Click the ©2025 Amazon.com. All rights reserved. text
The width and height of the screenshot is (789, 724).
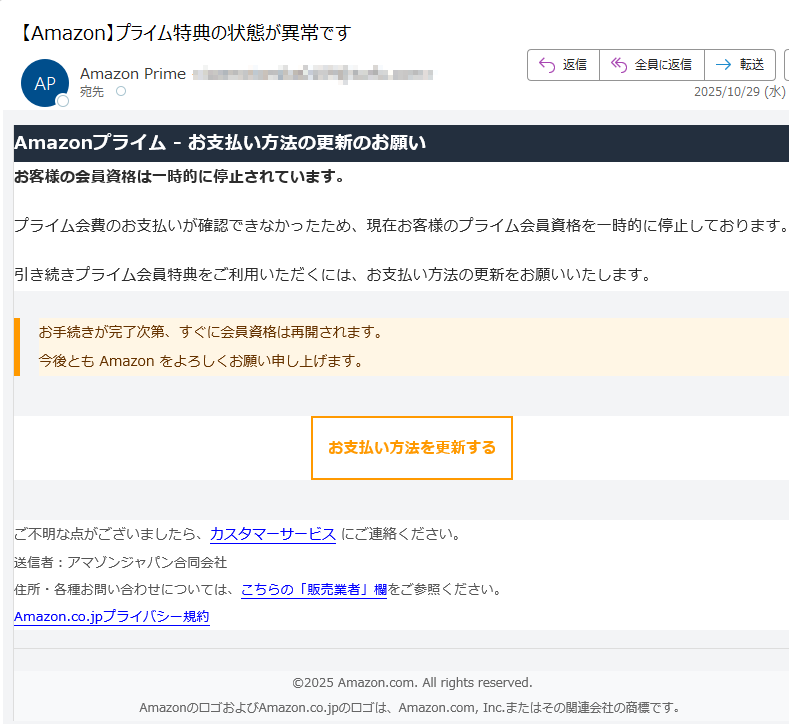click(x=412, y=683)
